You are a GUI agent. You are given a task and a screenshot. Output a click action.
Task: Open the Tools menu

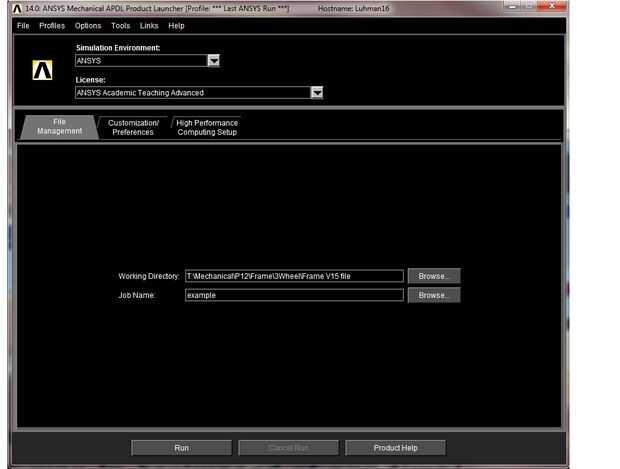click(120, 26)
